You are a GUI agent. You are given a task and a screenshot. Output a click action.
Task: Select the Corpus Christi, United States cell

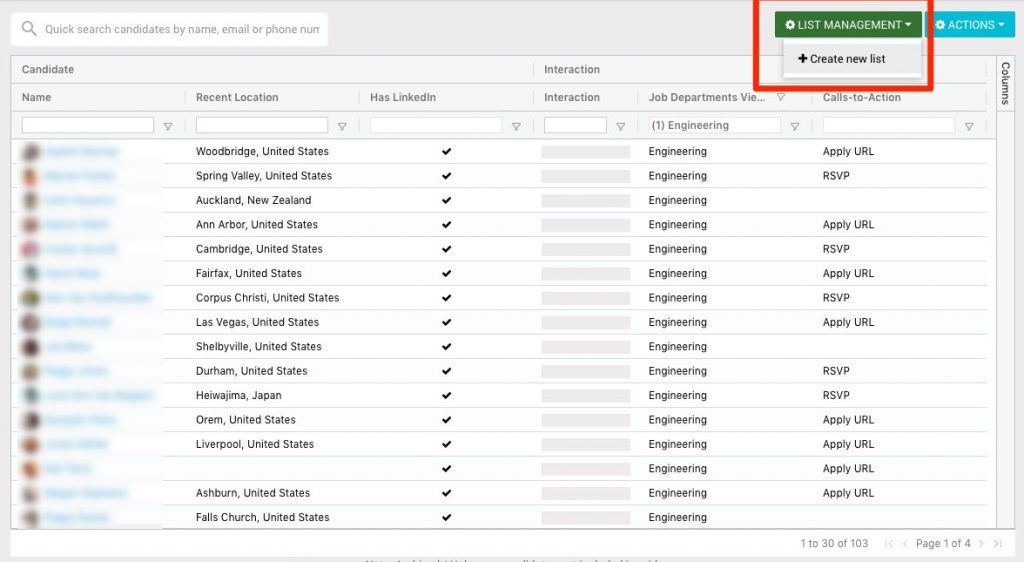point(268,298)
